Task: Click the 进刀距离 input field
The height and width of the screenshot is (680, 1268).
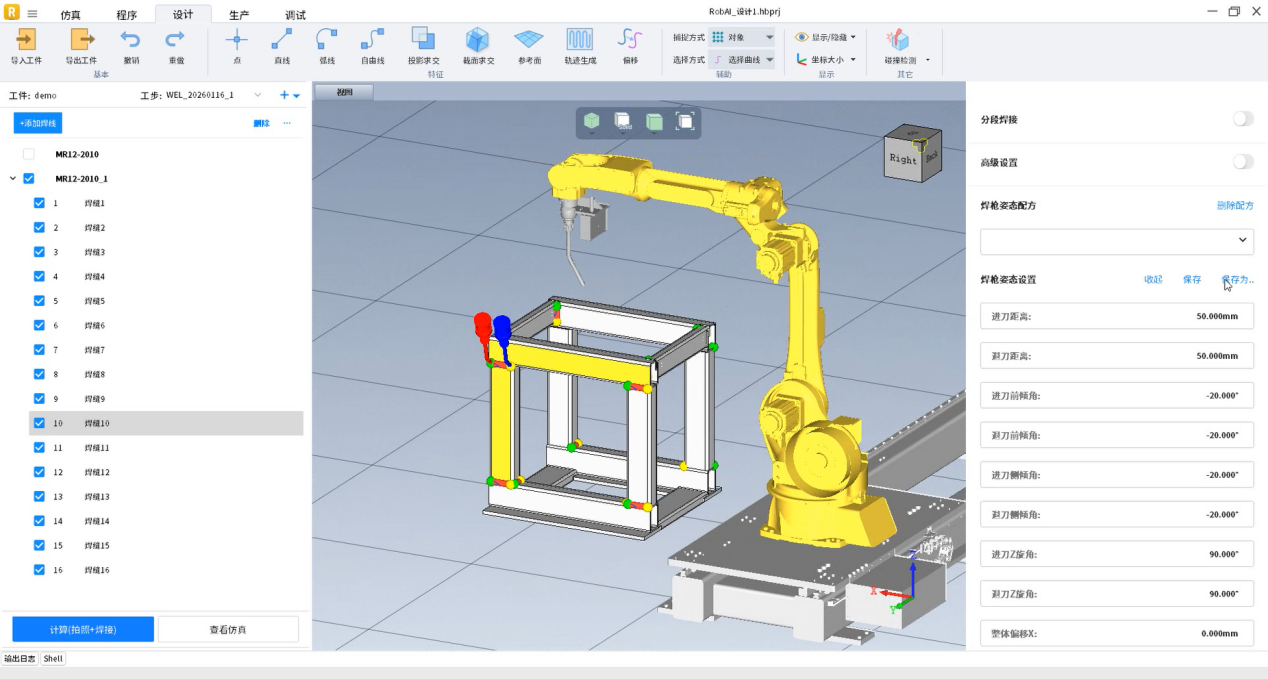Action: coord(1116,316)
